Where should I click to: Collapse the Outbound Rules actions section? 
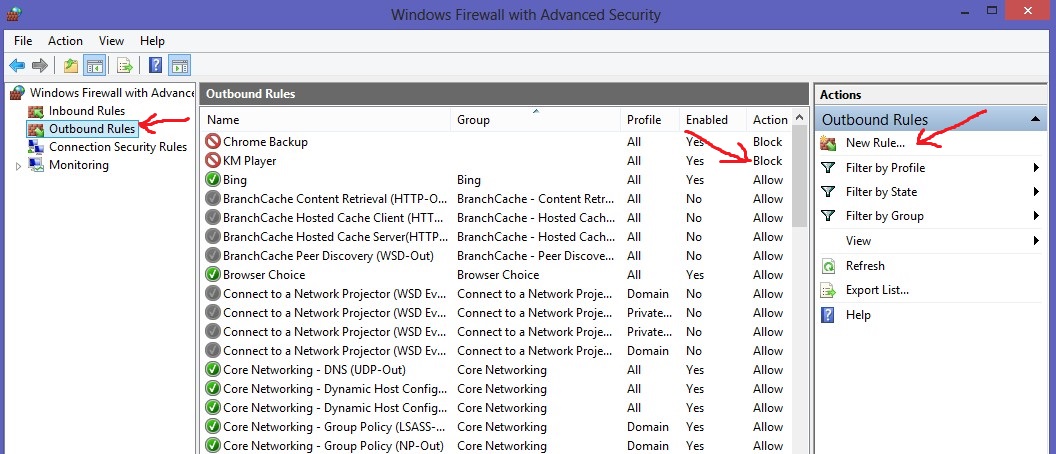(1037, 119)
